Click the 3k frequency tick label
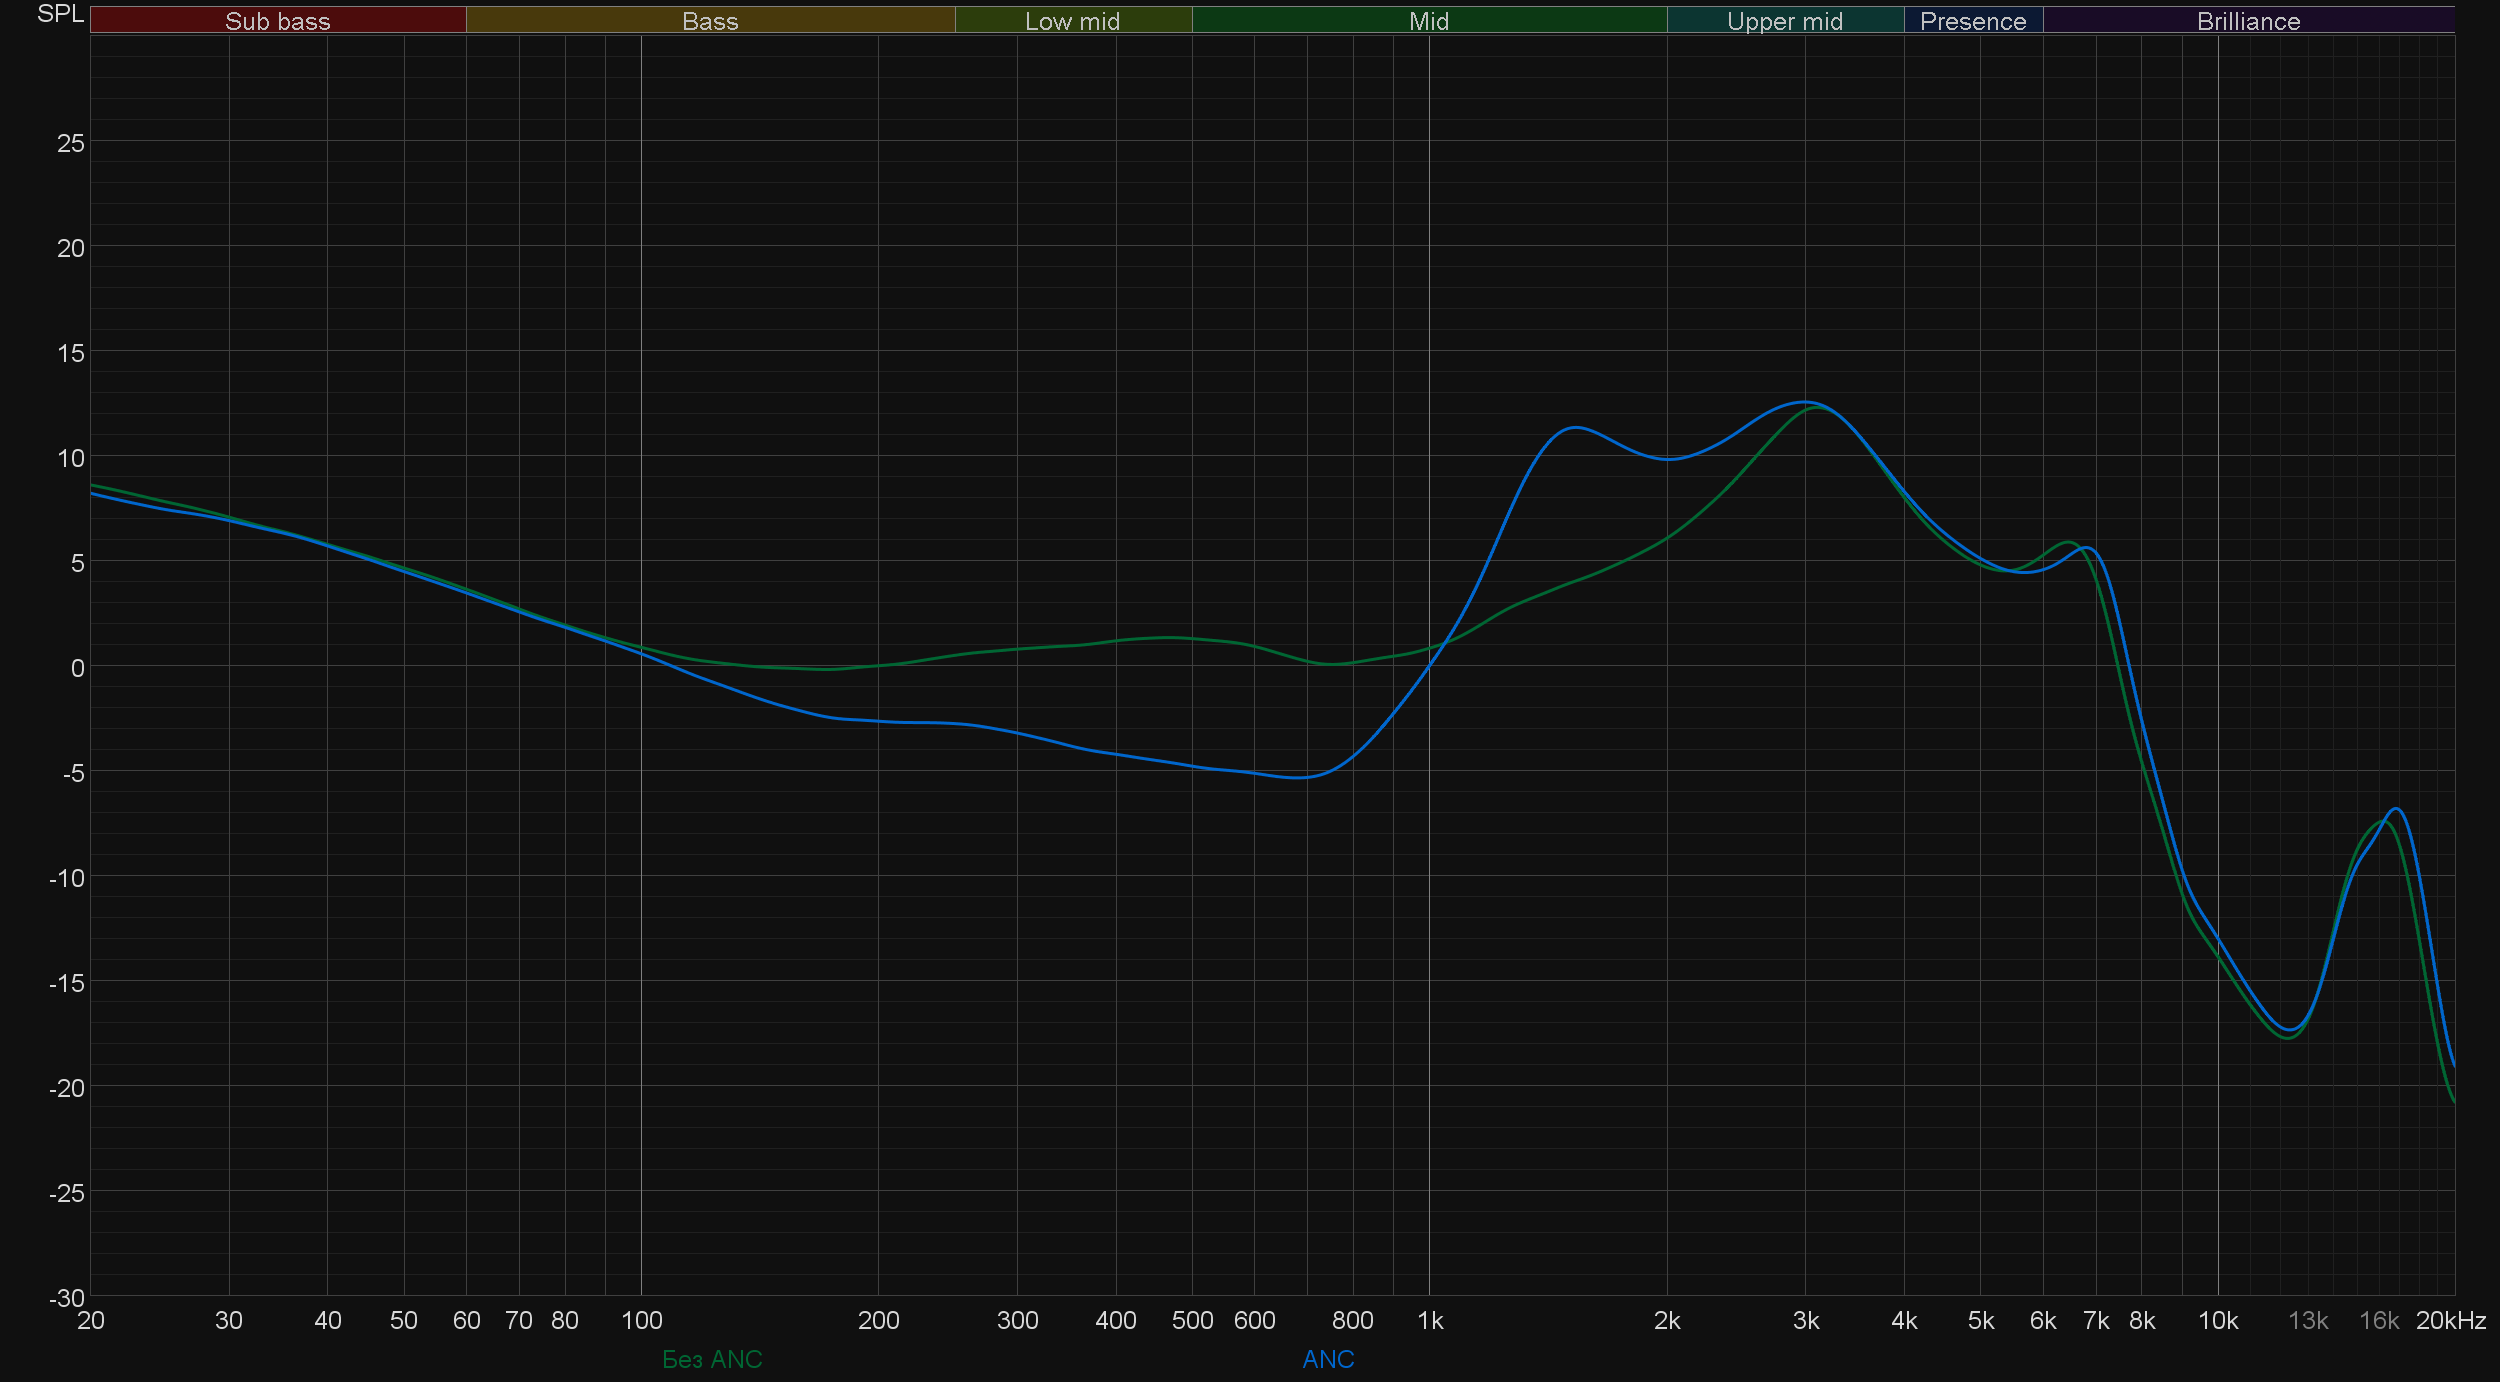2500x1382 pixels. 1805,1321
